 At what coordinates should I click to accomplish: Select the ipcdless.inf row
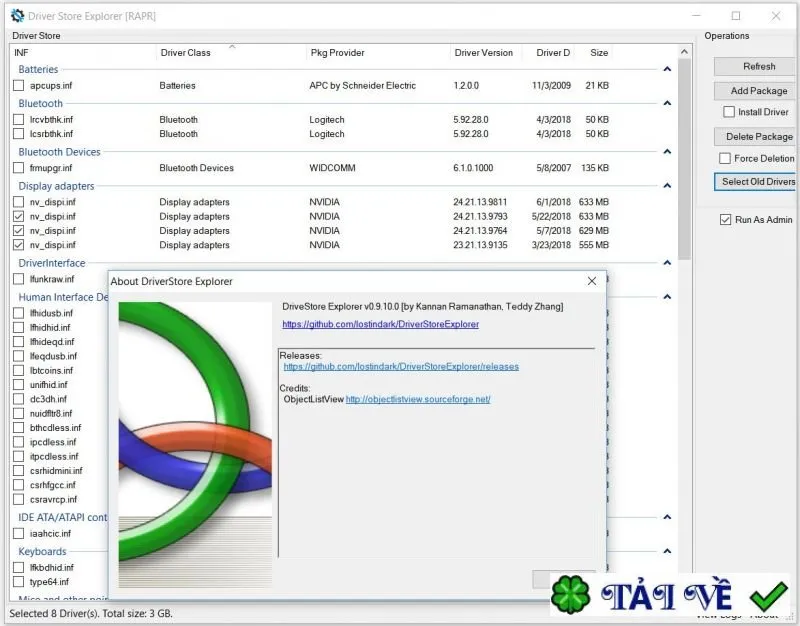click(53, 442)
